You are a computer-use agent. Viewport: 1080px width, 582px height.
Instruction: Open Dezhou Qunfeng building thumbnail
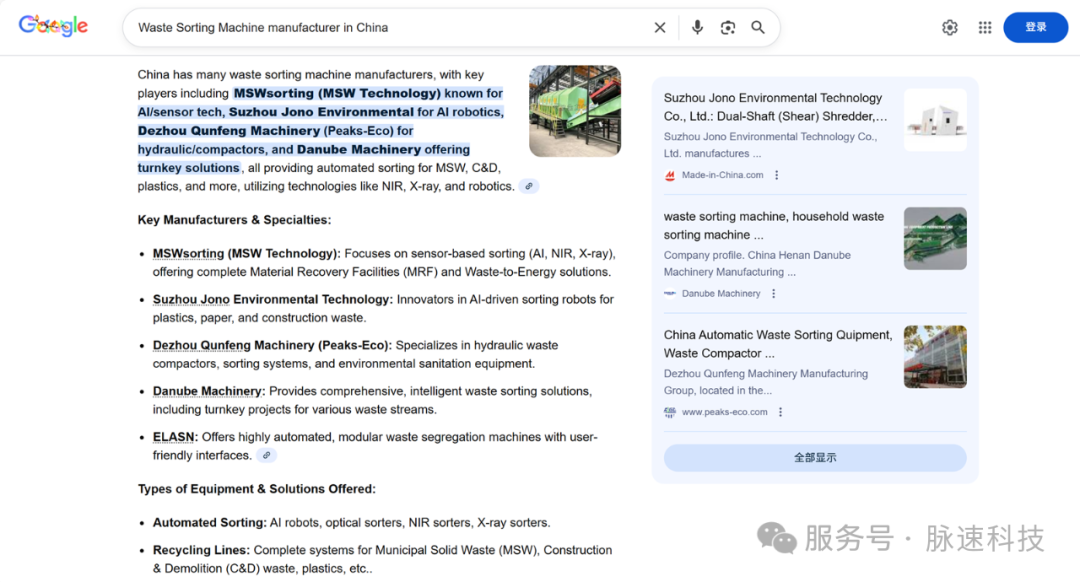[x=935, y=357]
